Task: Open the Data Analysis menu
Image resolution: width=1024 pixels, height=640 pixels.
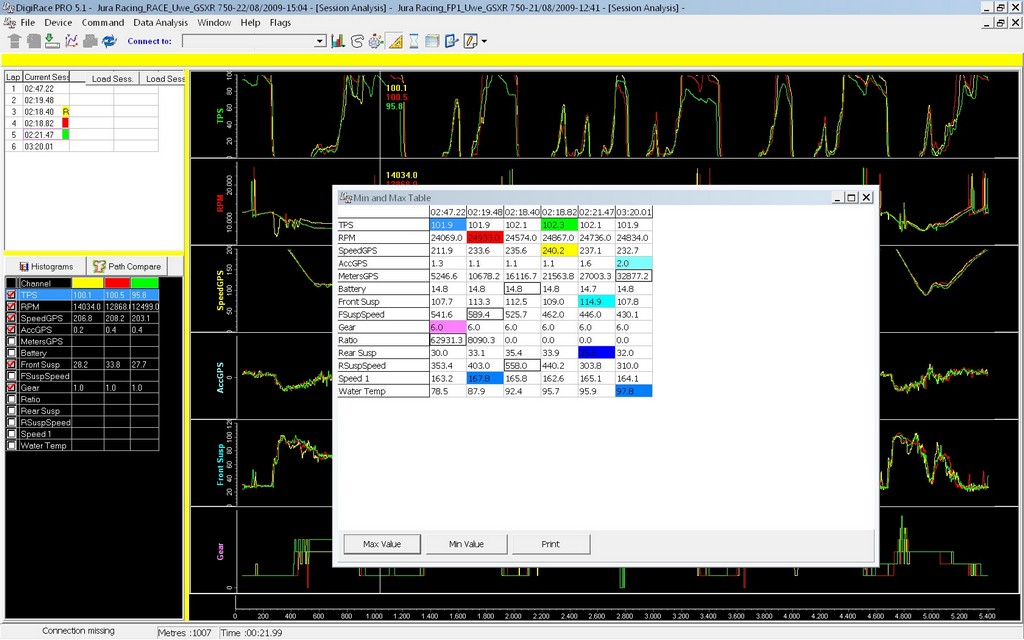Action: tap(160, 22)
